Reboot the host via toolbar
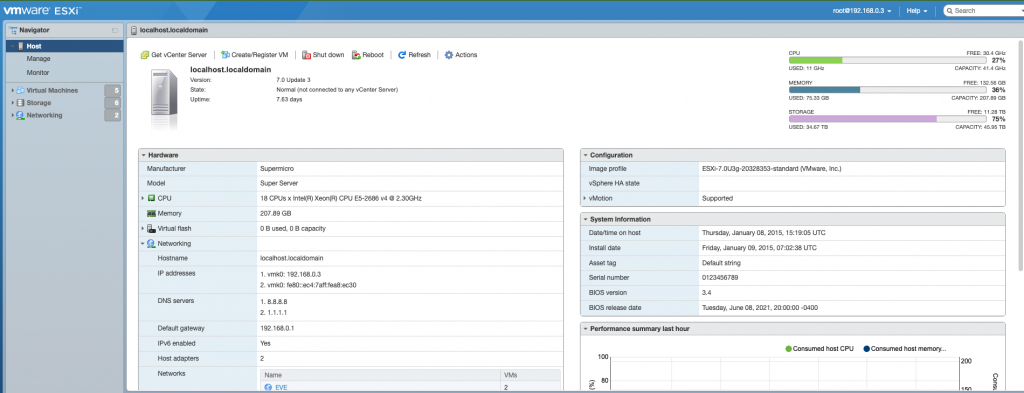This screenshot has width=1024, height=393. point(368,55)
